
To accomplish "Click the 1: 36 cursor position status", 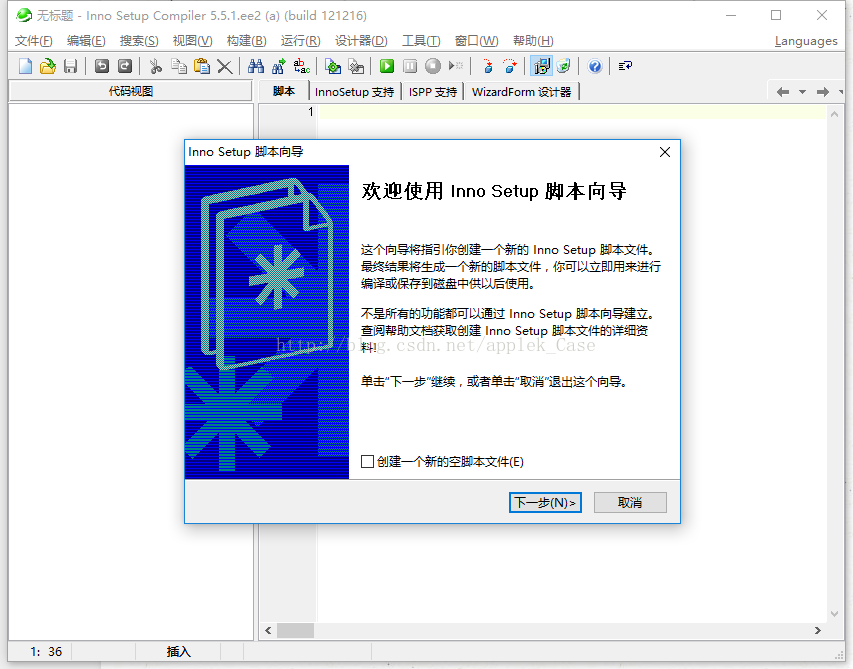I will coord(46,652).
